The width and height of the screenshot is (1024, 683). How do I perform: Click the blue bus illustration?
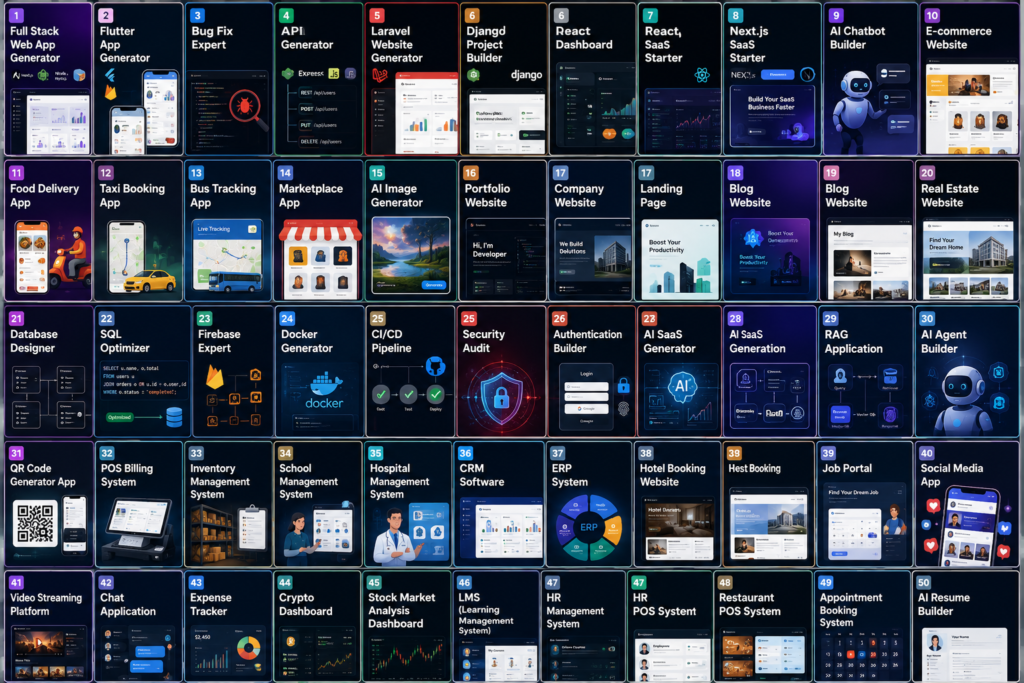(x=234, y=281)
